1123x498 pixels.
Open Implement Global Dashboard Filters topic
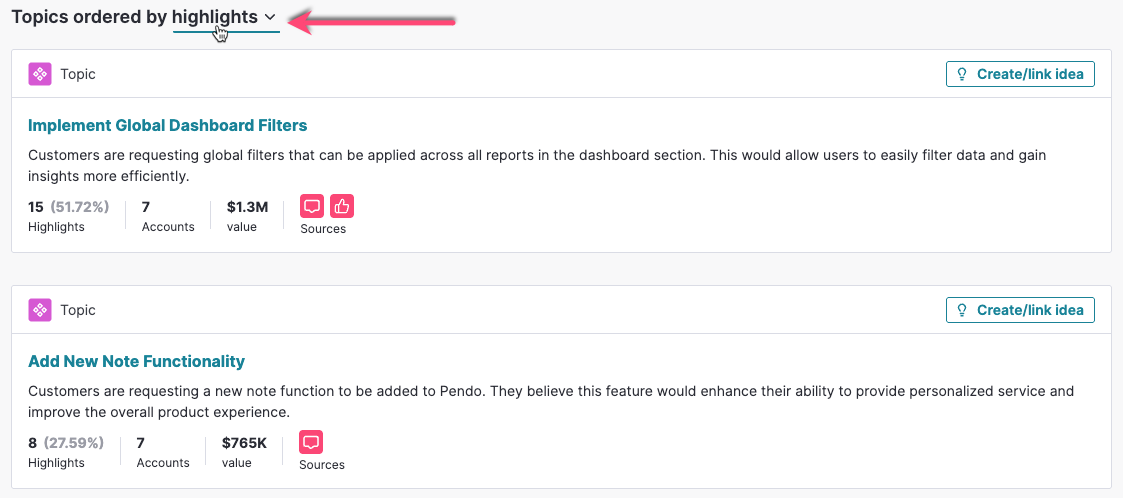[x=168, y=125]
